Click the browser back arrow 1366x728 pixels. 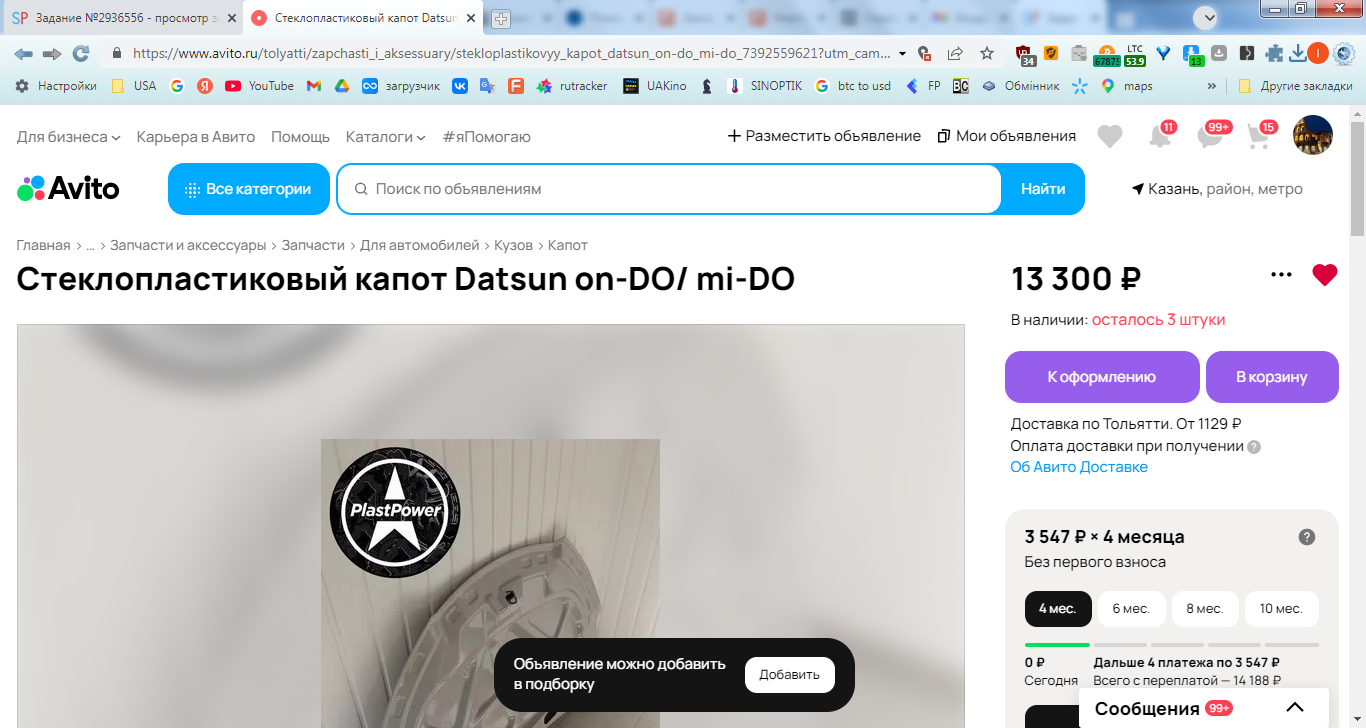(23, 53)
